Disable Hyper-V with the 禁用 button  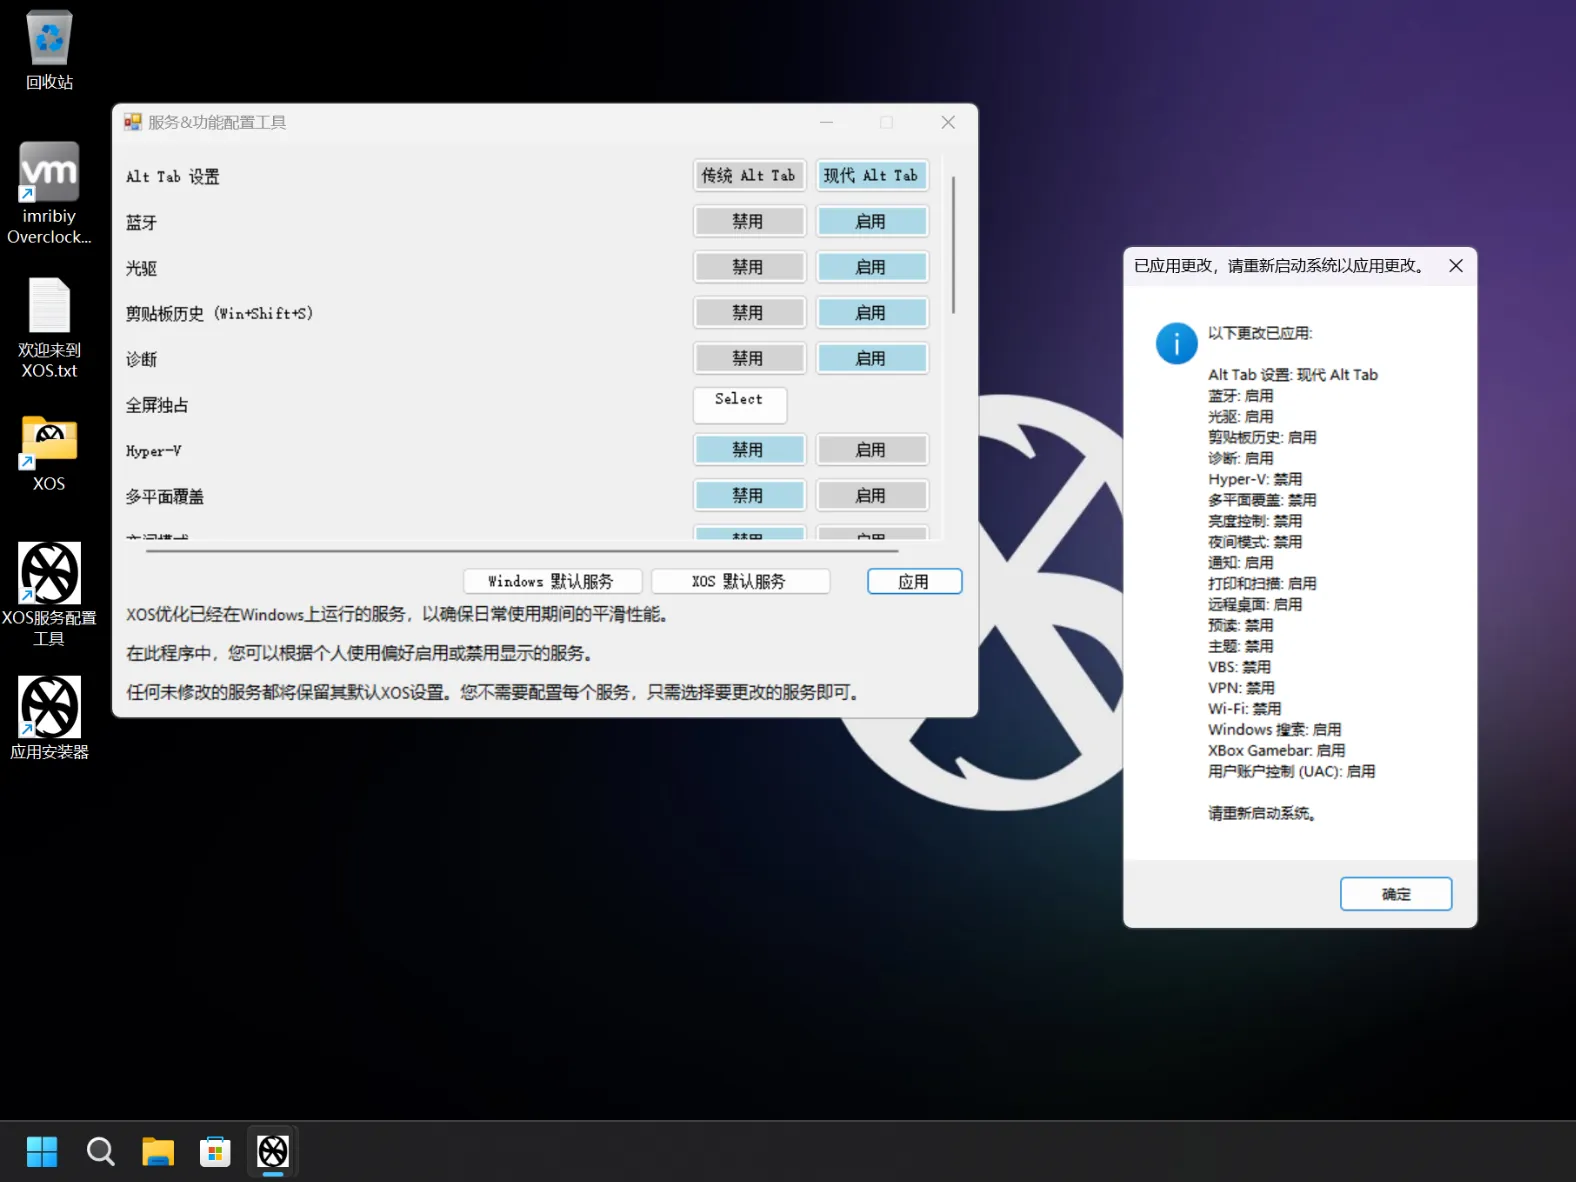click(749, 450)
